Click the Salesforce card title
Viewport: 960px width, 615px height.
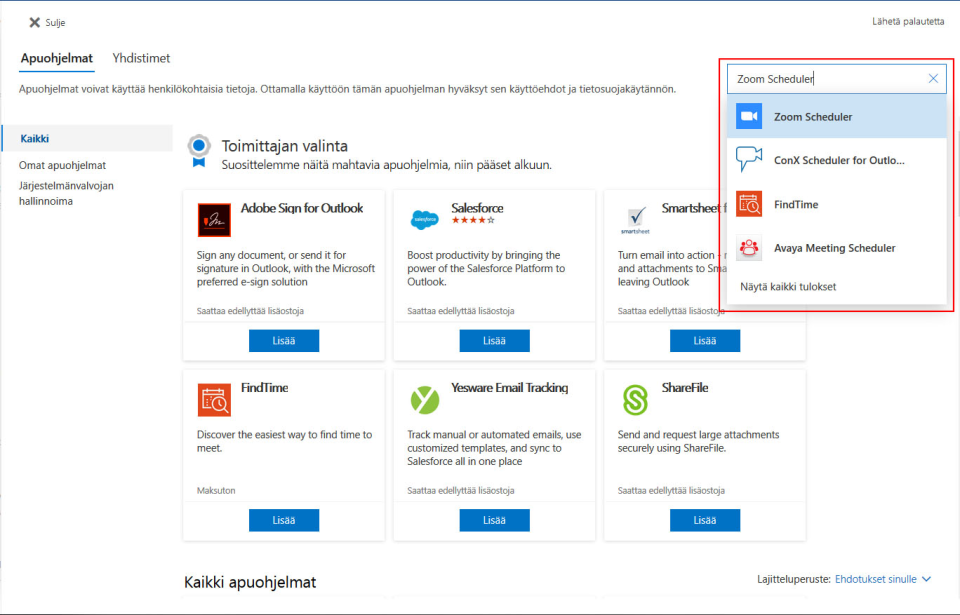pos(477,208)
